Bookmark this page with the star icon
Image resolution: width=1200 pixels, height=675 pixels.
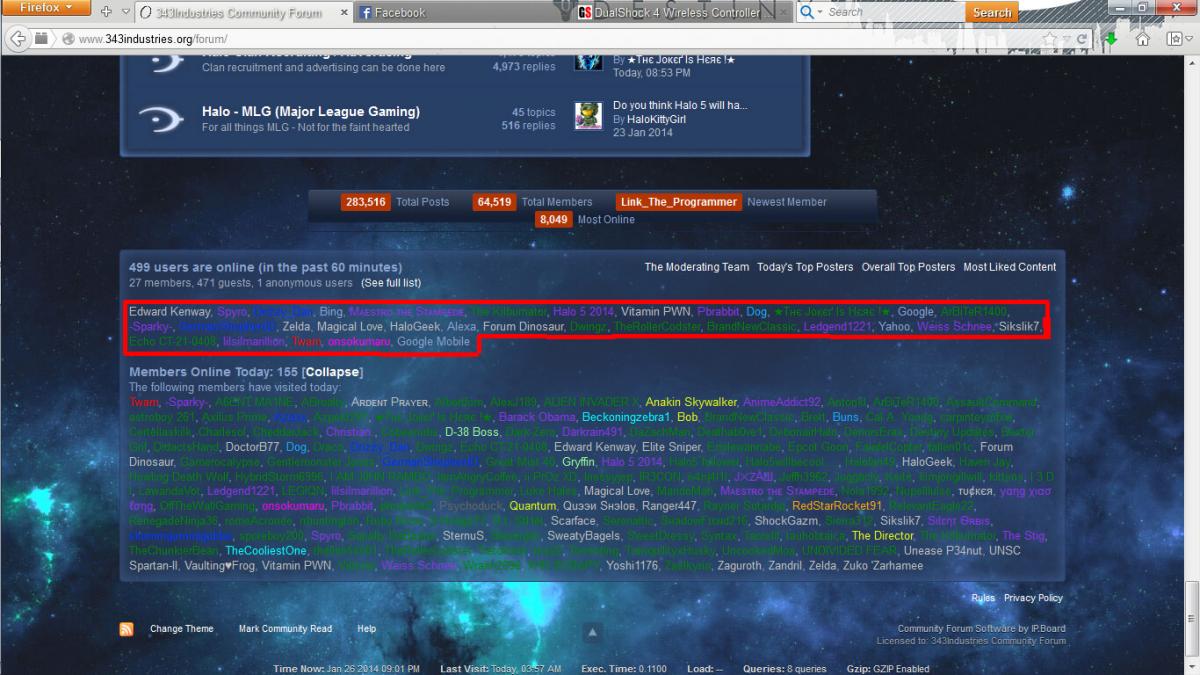pyautogui.click(x=1049, y=39)
